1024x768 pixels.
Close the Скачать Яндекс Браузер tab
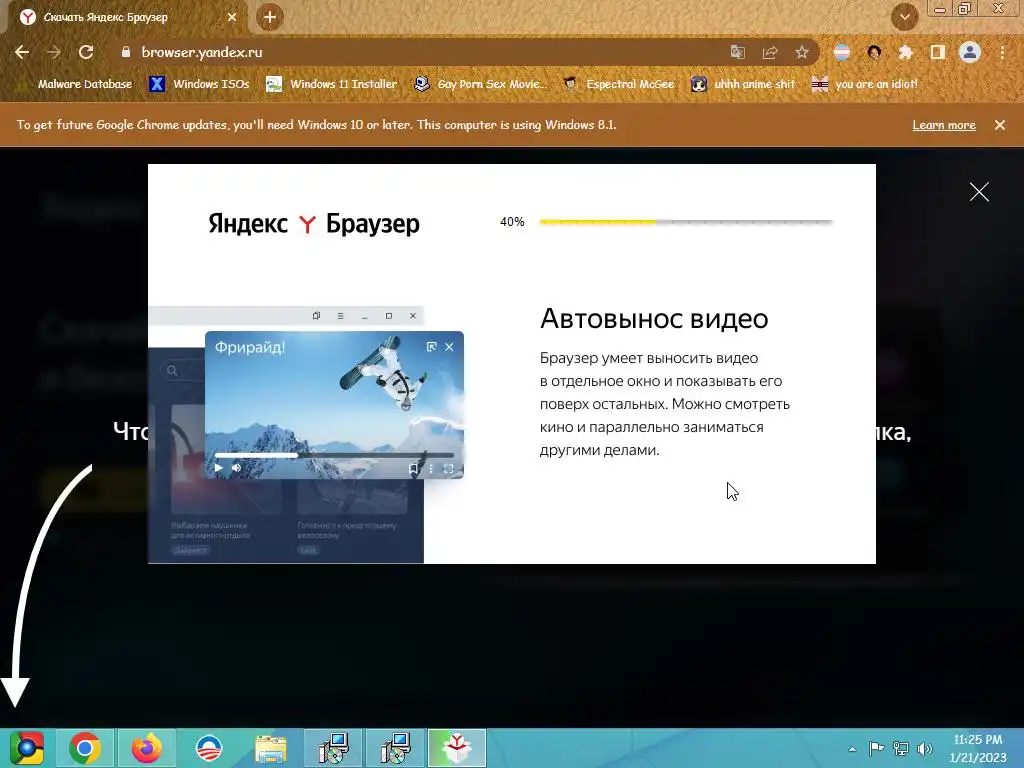click(232, 18)
